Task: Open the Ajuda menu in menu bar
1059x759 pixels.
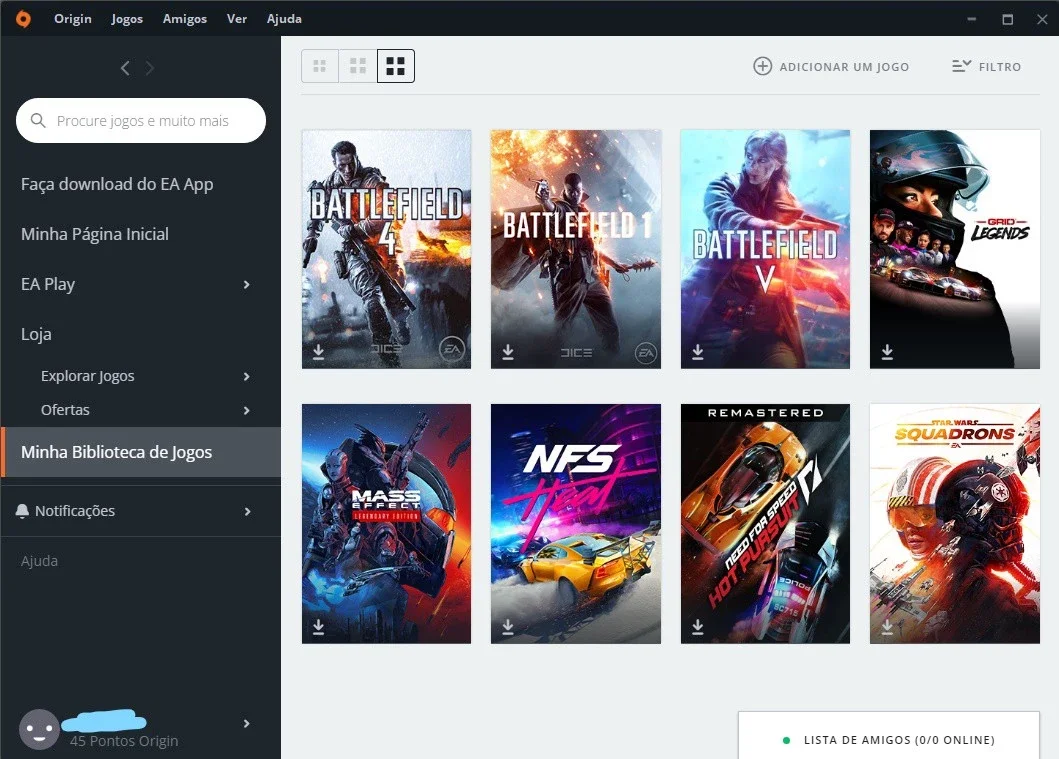Action: (x=284, y=19)
